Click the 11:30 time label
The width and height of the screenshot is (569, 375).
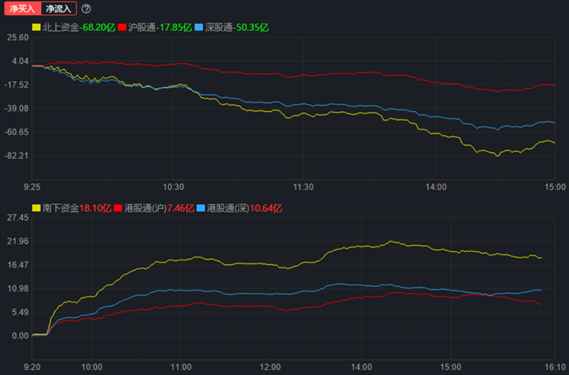[303, 187]
